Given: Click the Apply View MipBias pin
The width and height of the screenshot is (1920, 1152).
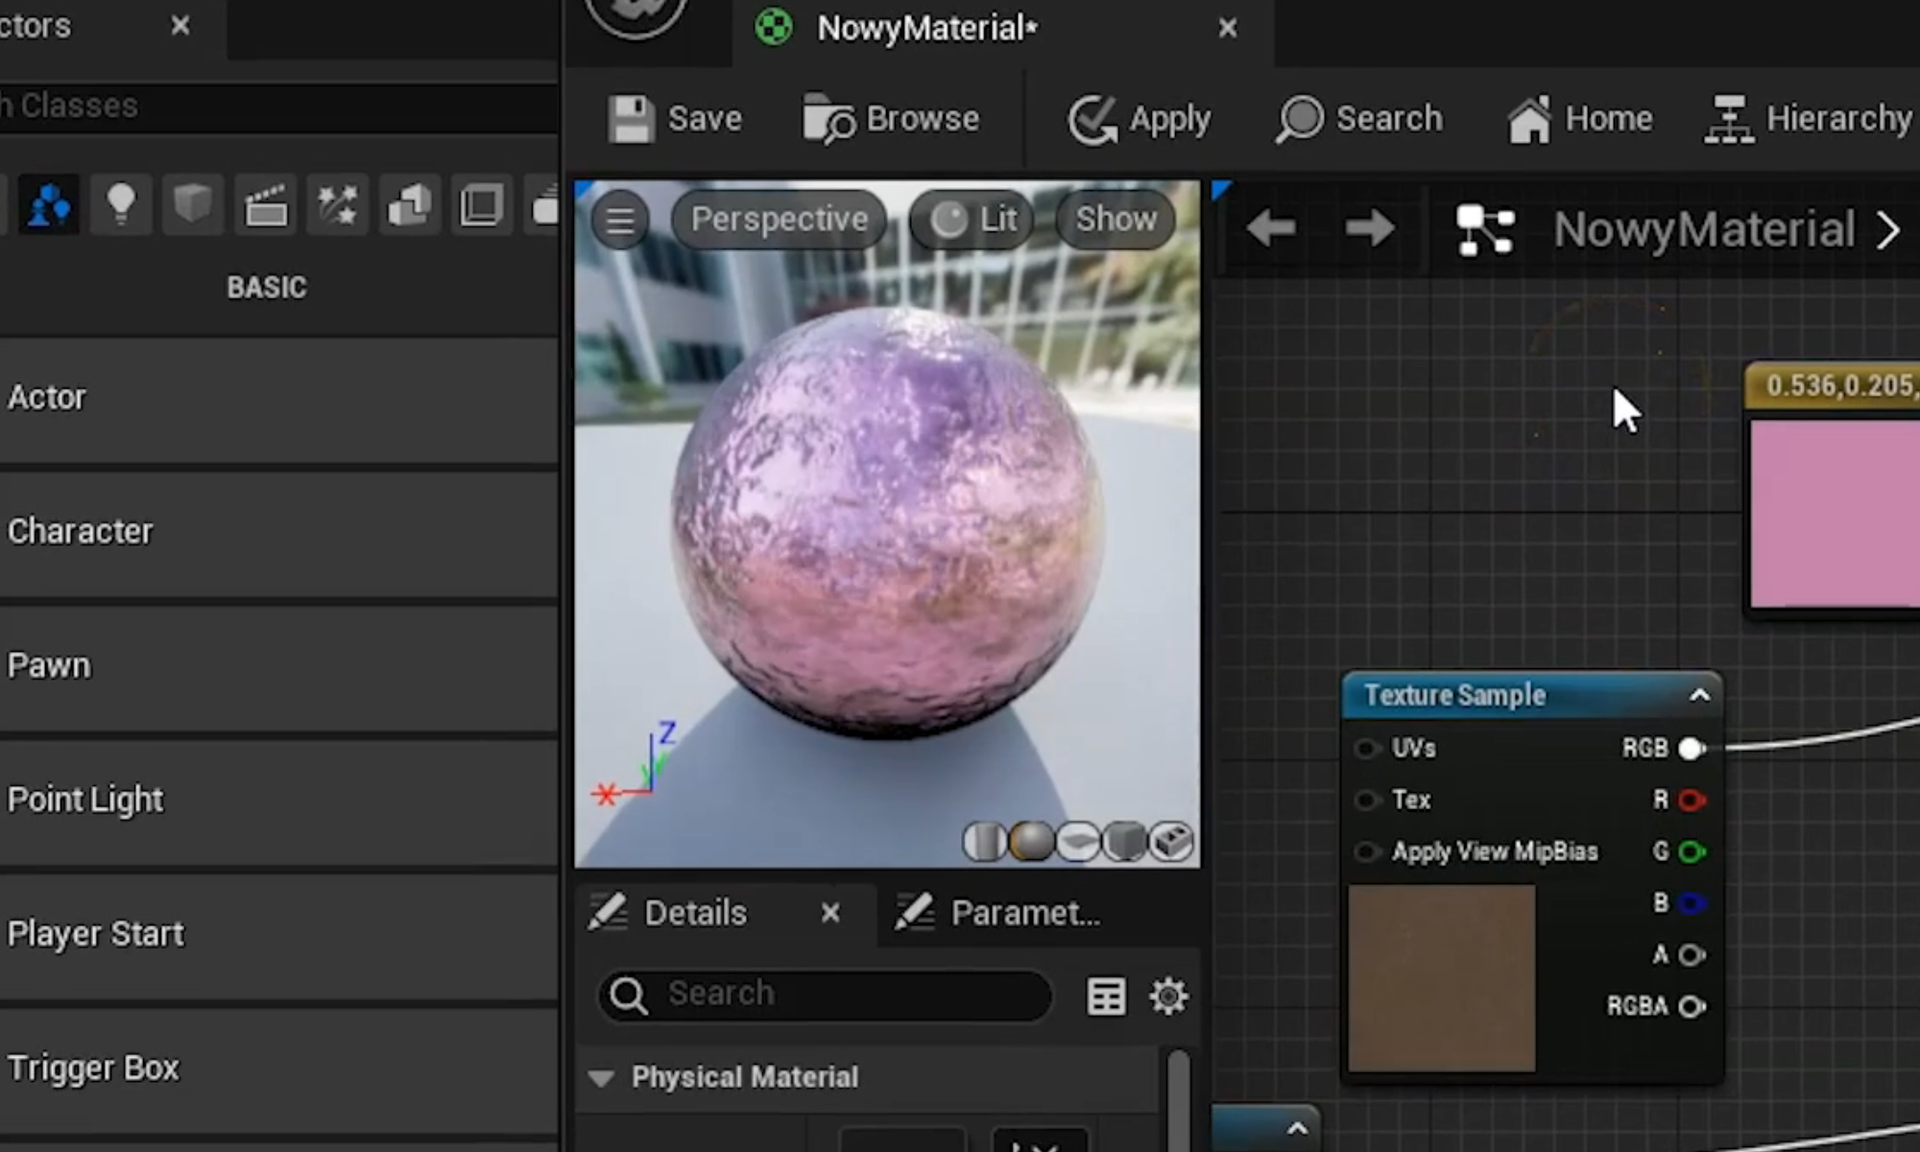Looking at the screenshot, I should [1366, 852].
